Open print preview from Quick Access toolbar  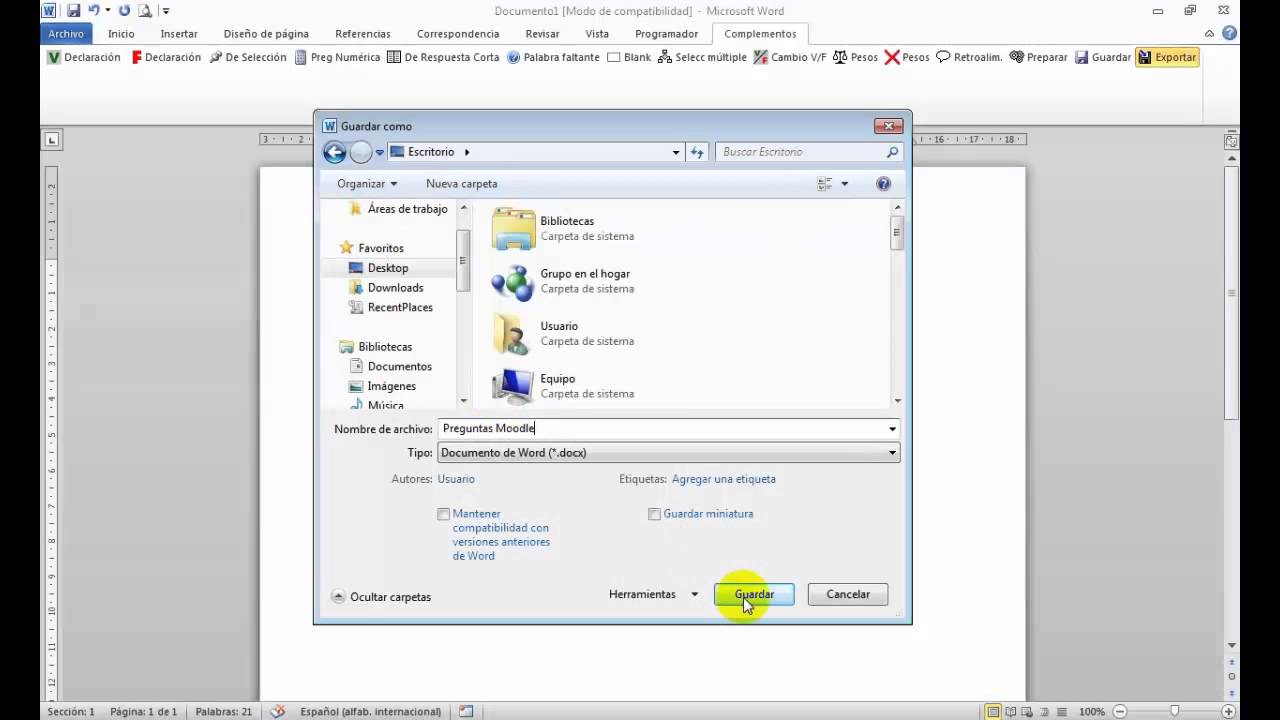pyautogui.click(x=145, y=11)
